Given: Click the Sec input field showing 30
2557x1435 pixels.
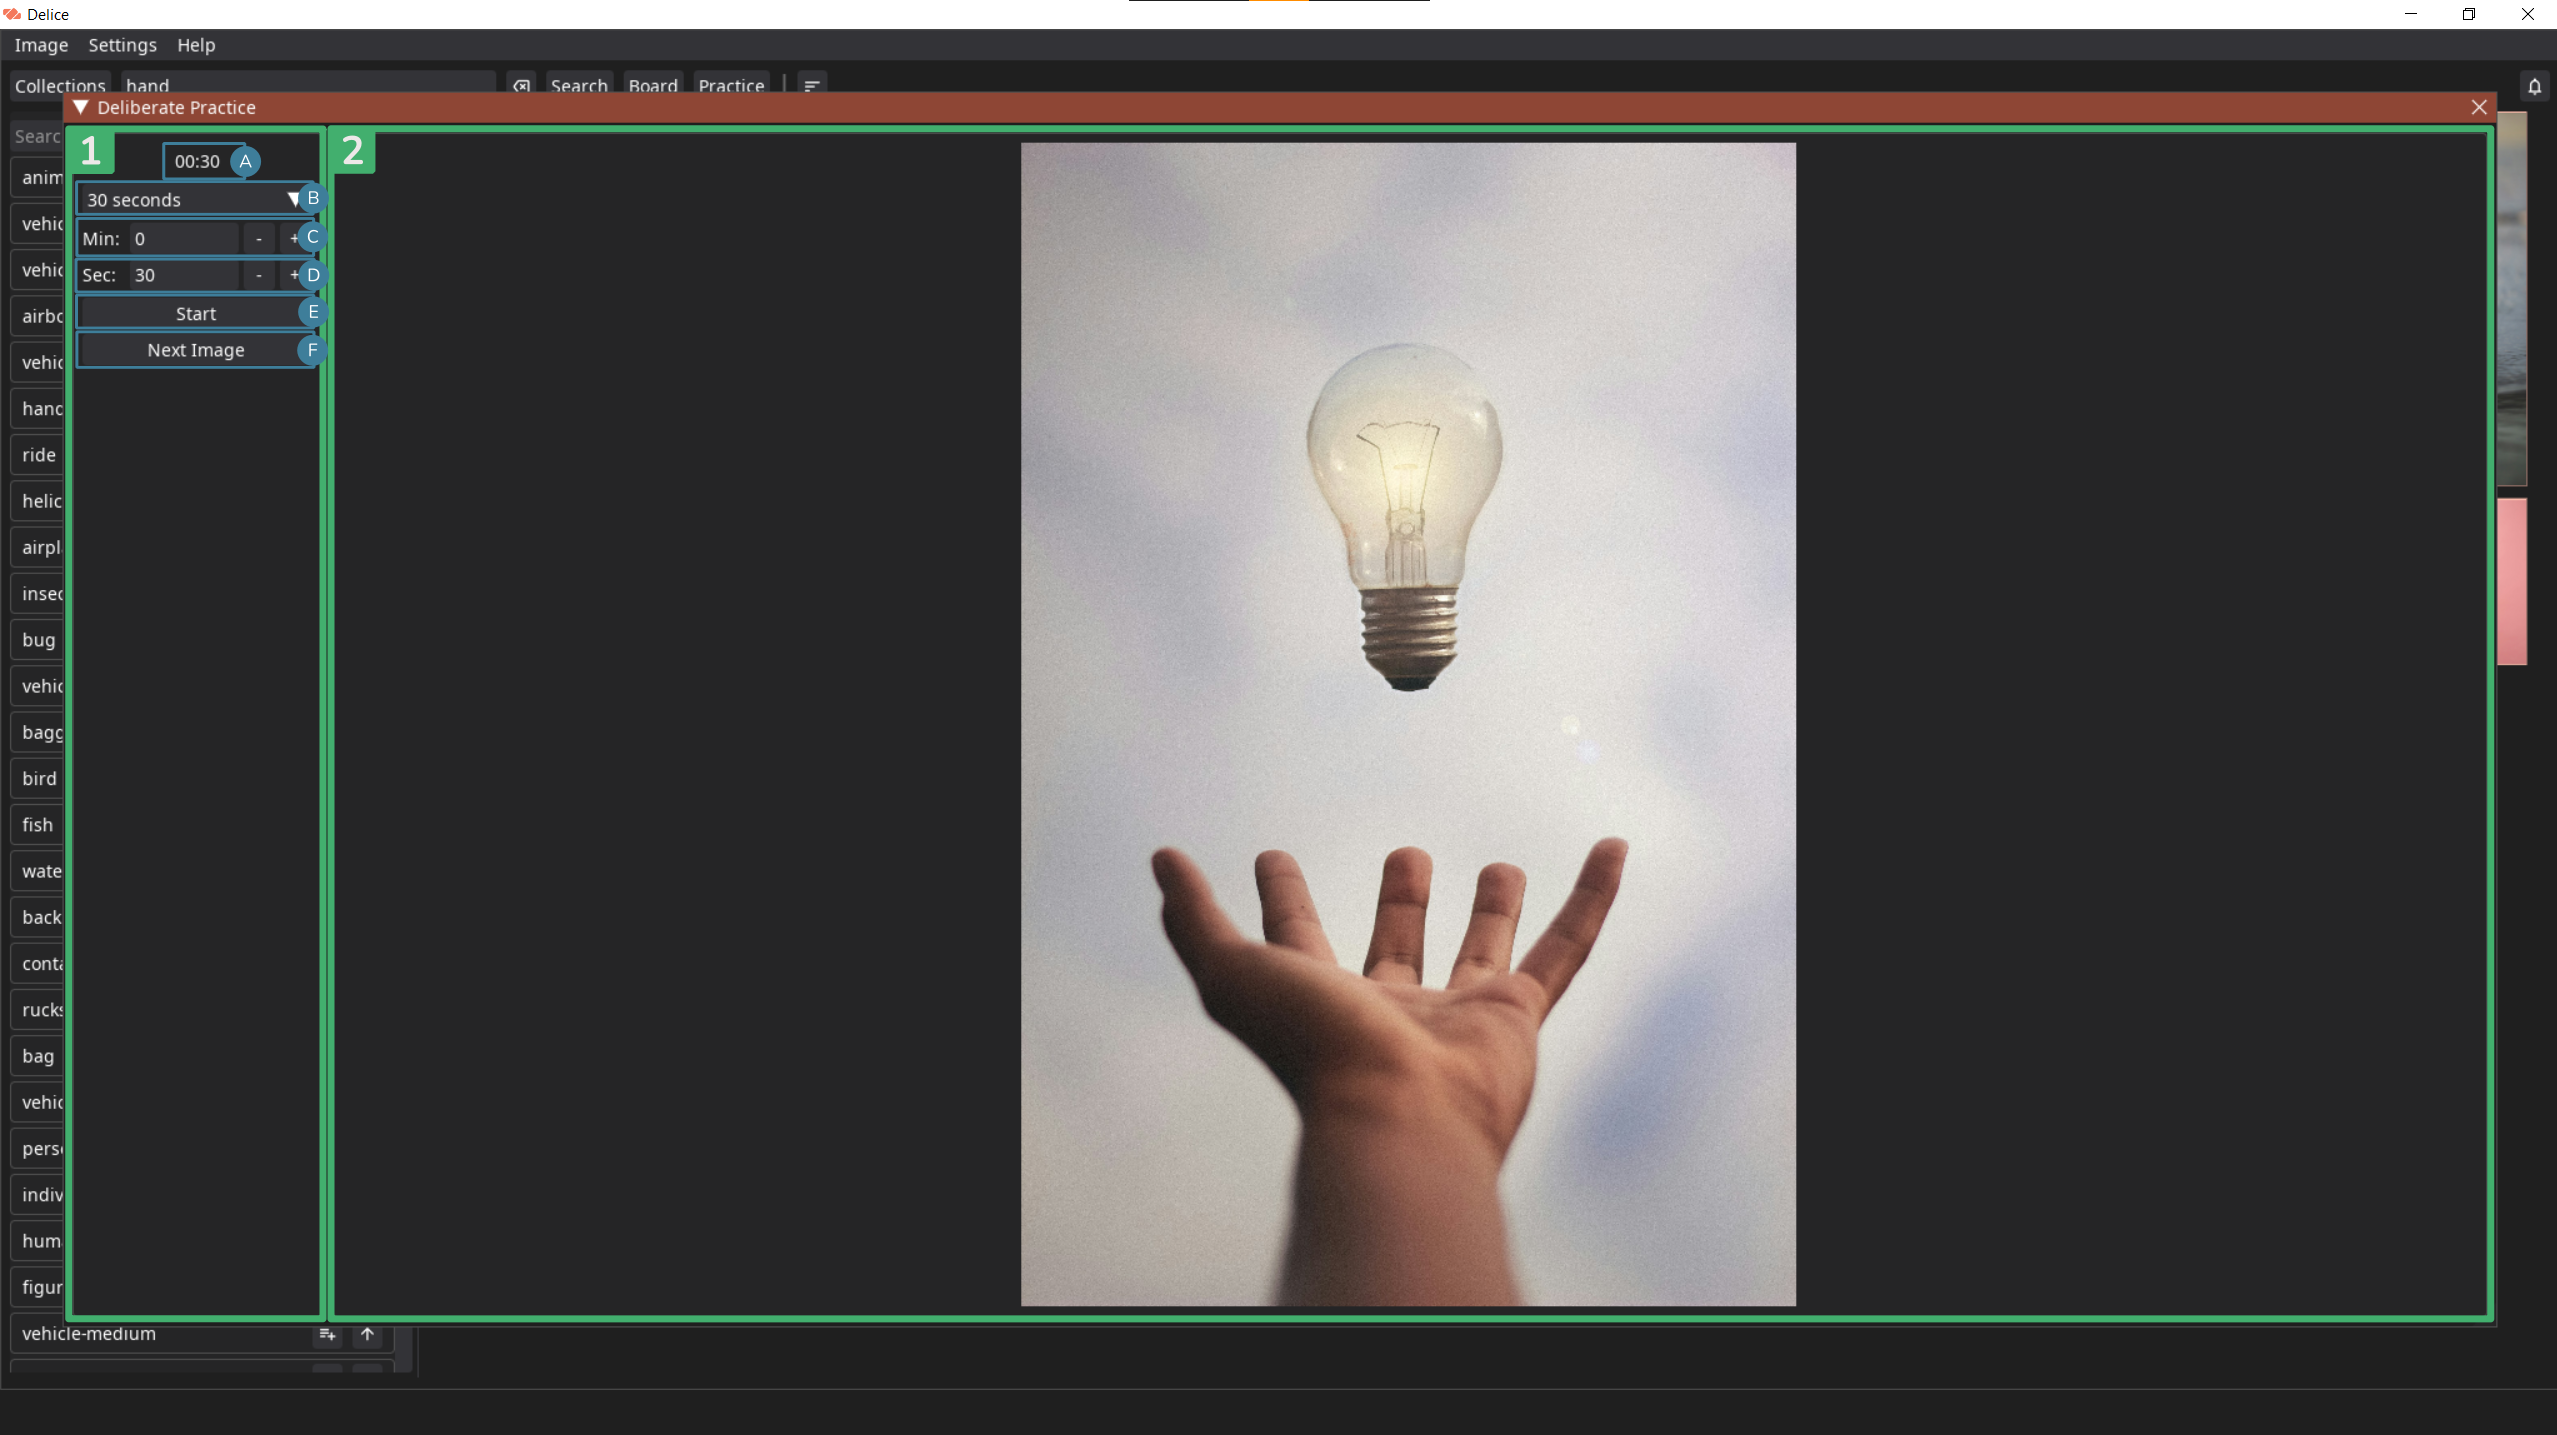Looking at the screenshot, I should [185, 275].
